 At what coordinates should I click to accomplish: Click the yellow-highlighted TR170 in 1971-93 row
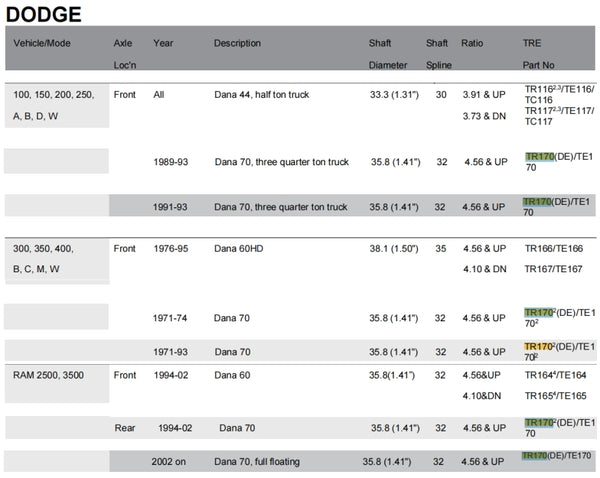pyautogui.click(x=539, y=346)
